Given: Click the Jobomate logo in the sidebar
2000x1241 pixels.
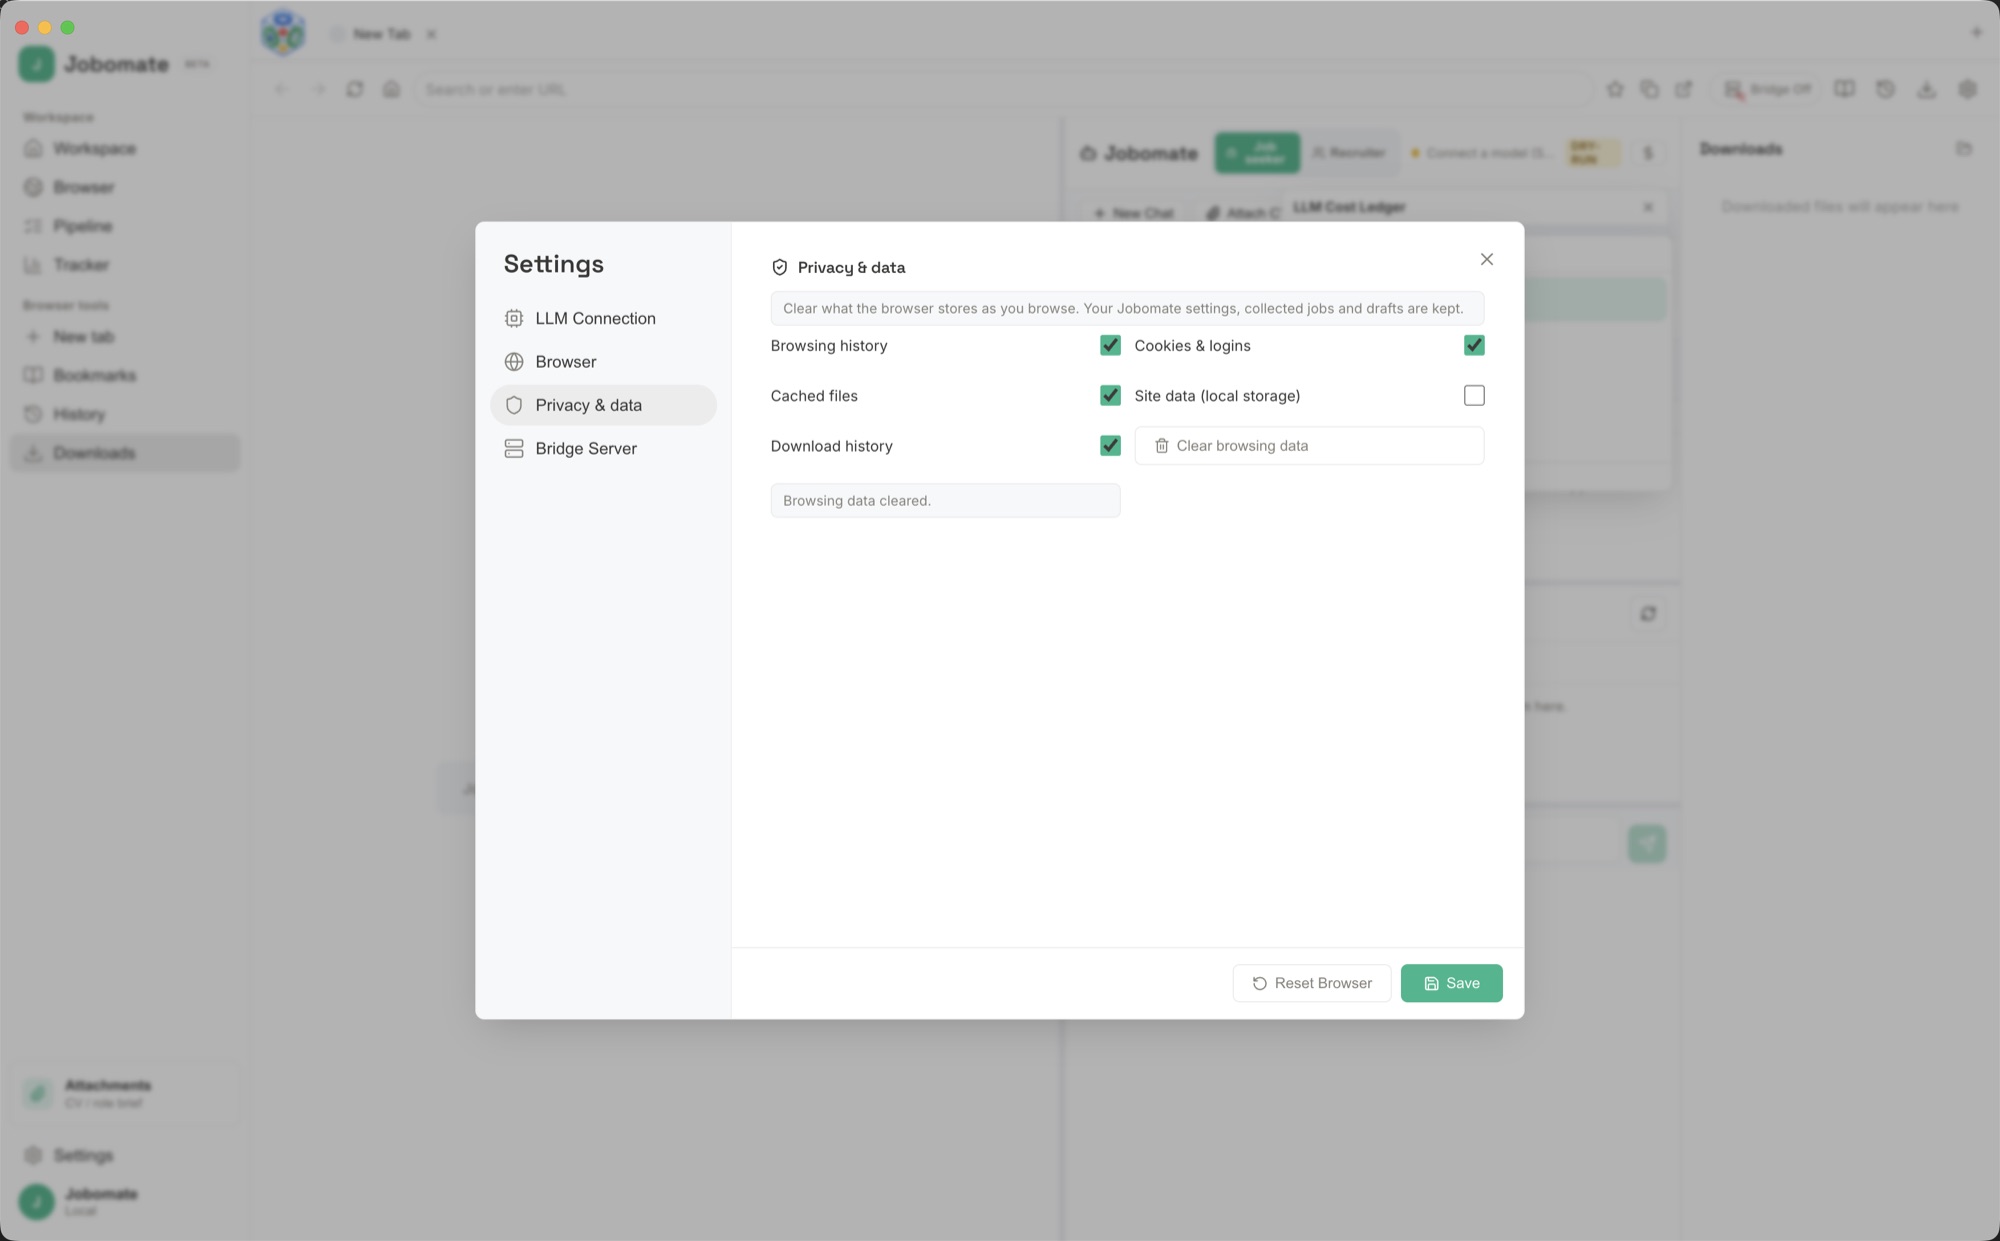Looking at the screenshot, I should (x=37, y=64).
